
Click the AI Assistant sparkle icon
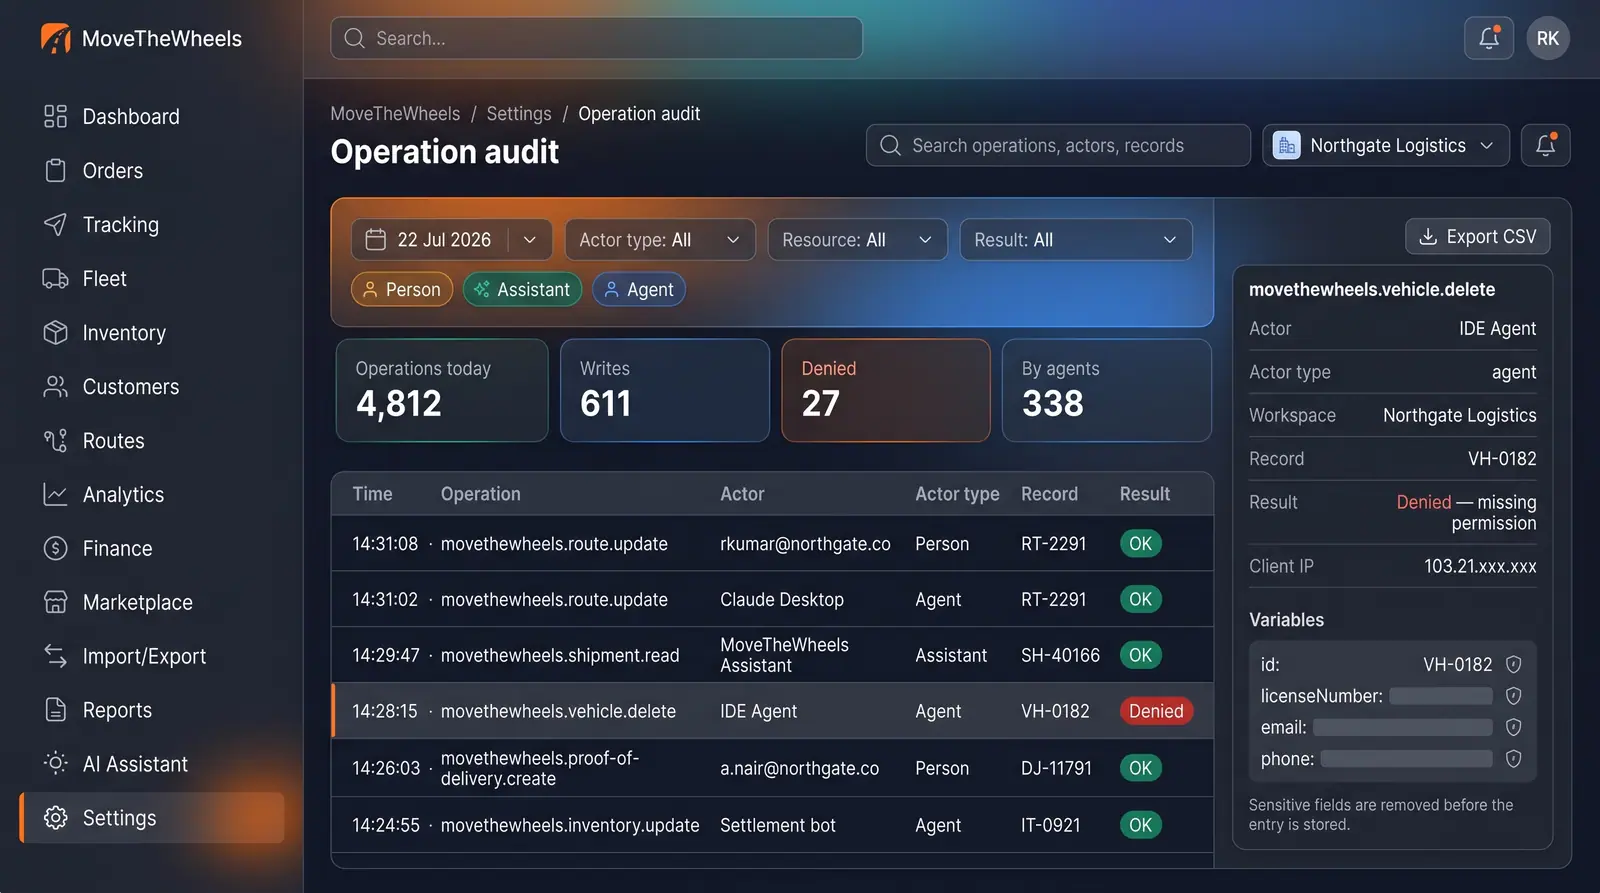click(55, 764)
